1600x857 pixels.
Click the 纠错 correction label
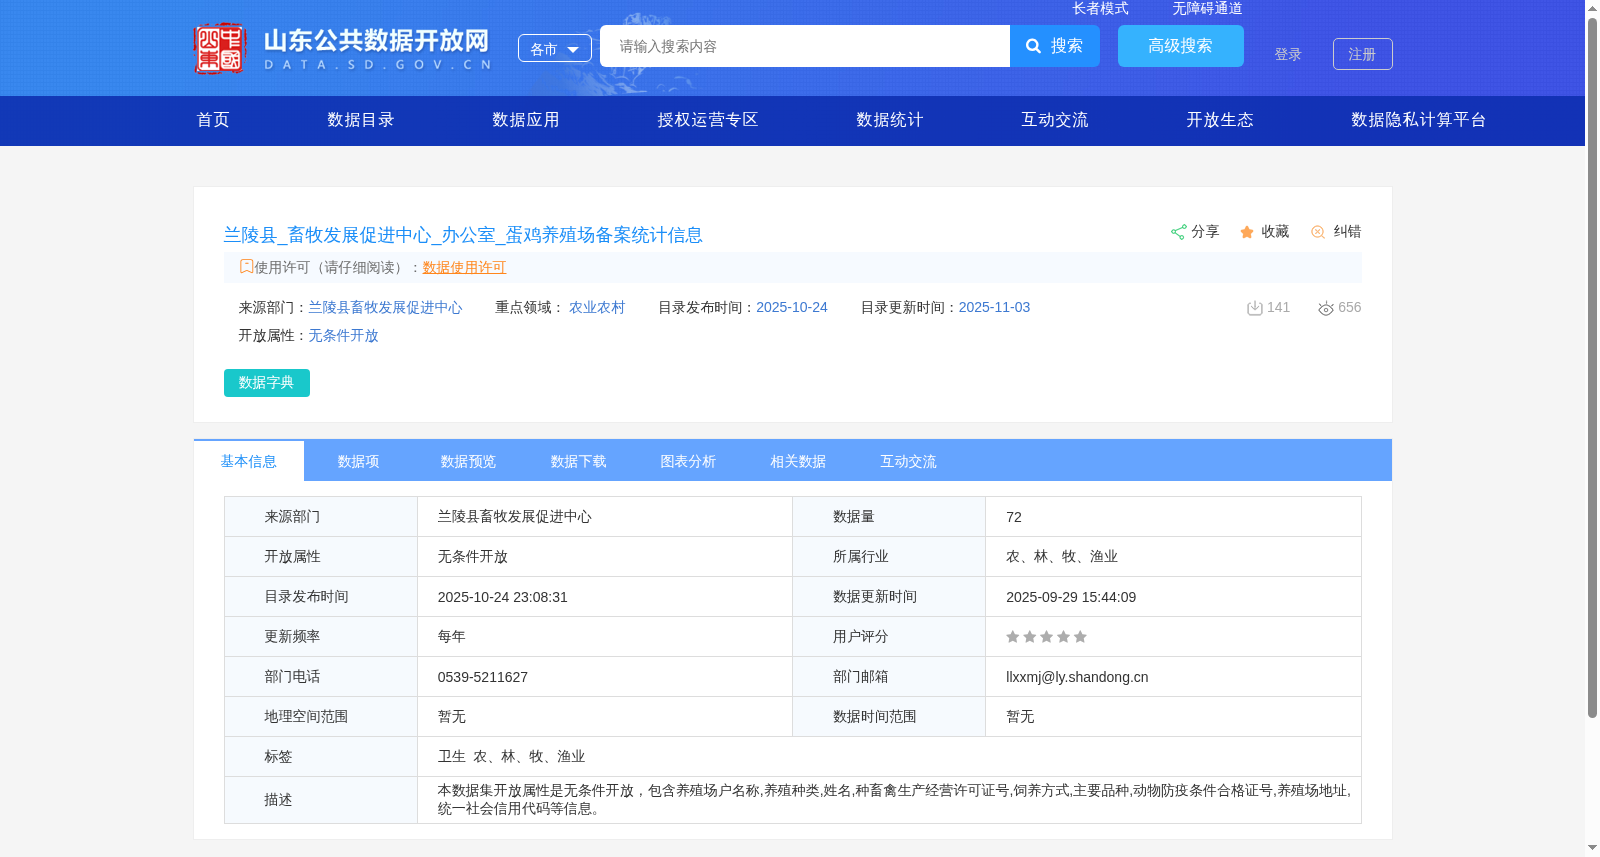(x=1347, y=232)
